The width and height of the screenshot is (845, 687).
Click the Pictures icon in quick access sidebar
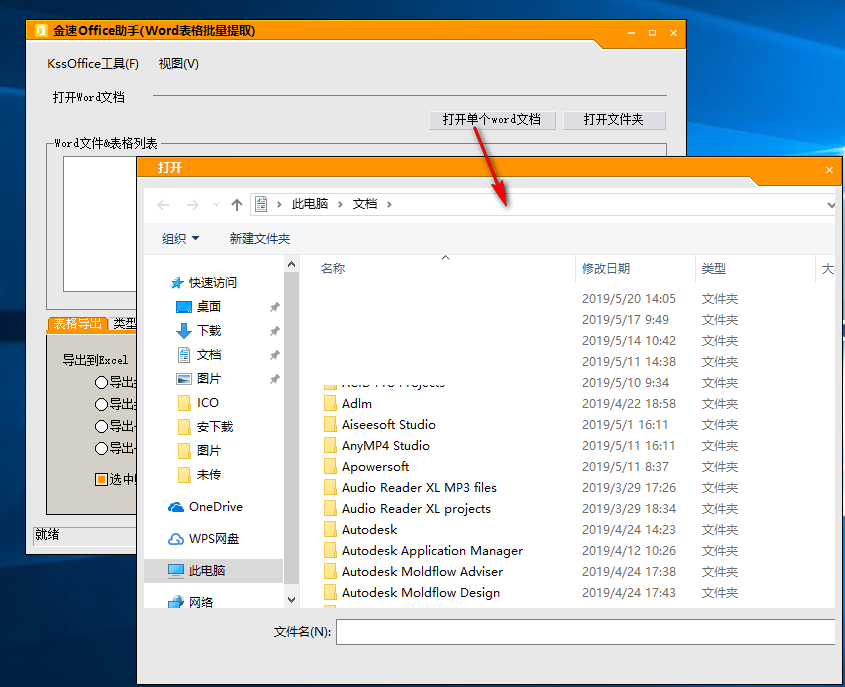(184, 379)
